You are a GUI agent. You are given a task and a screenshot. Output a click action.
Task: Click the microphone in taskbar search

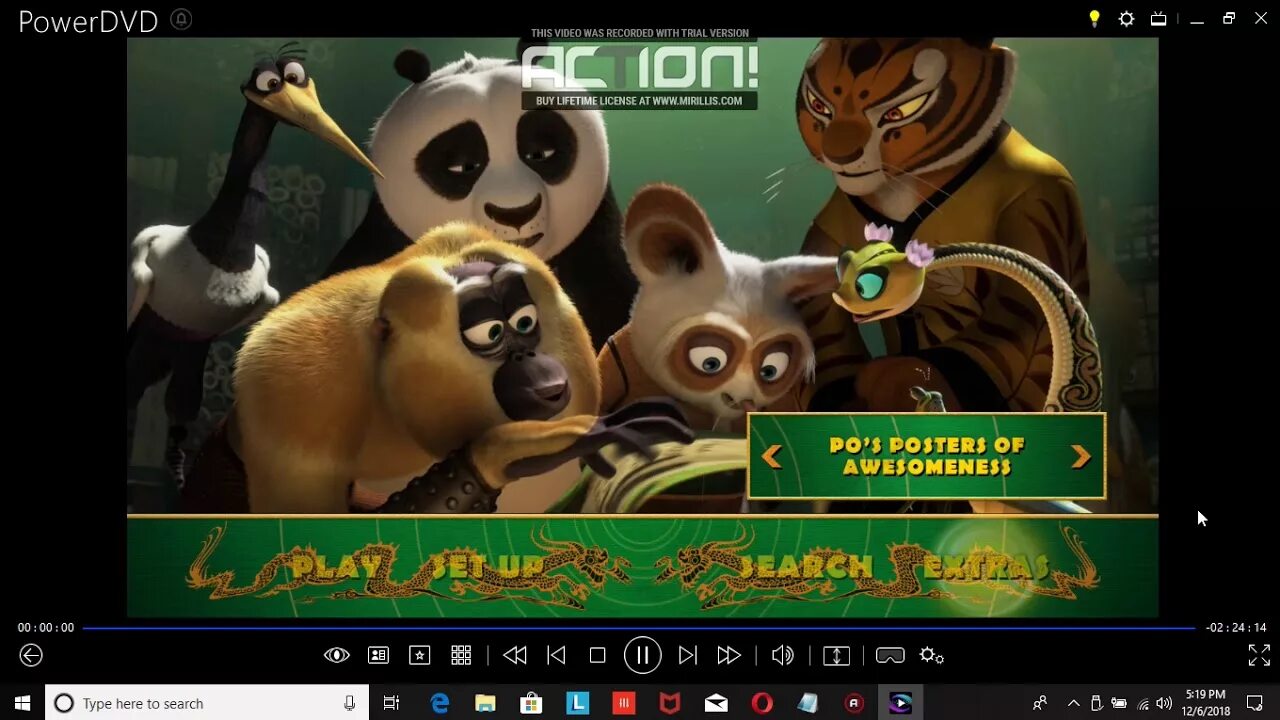click(x=349, y=703)
